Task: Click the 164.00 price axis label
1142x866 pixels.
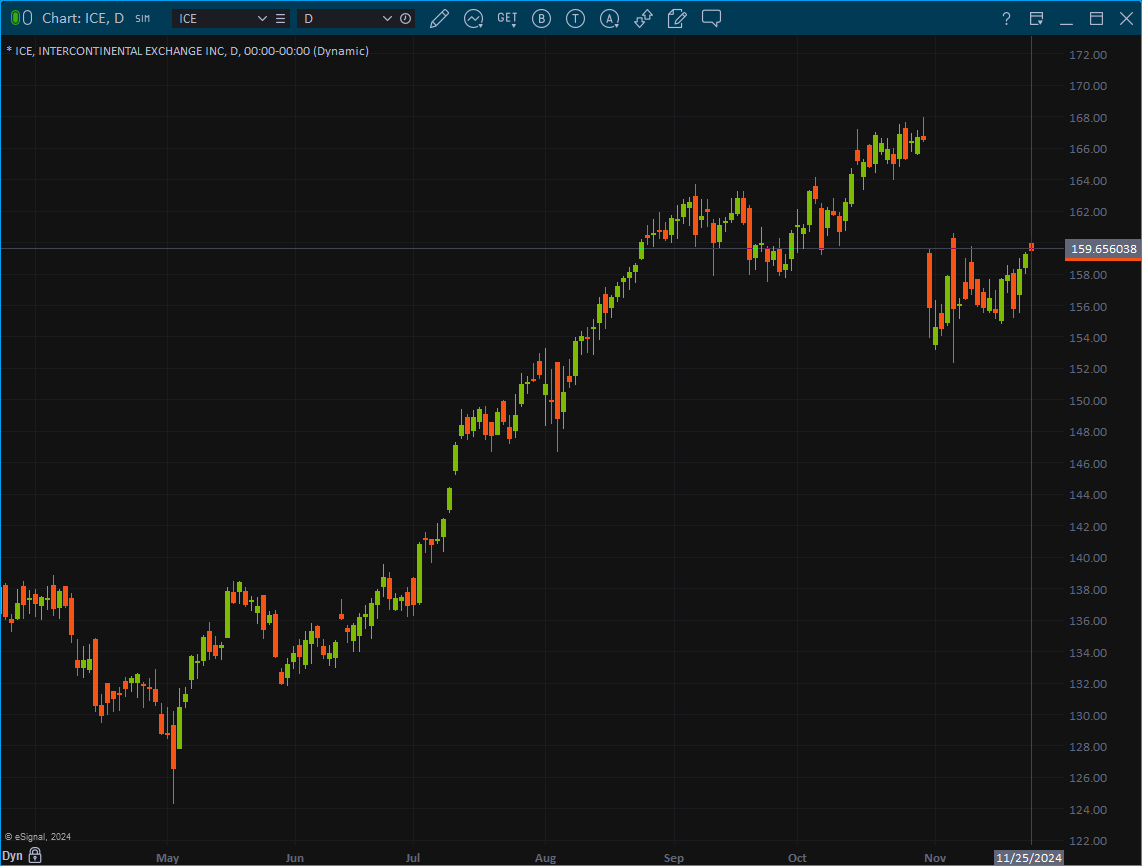Action: tap(1087, 181)
